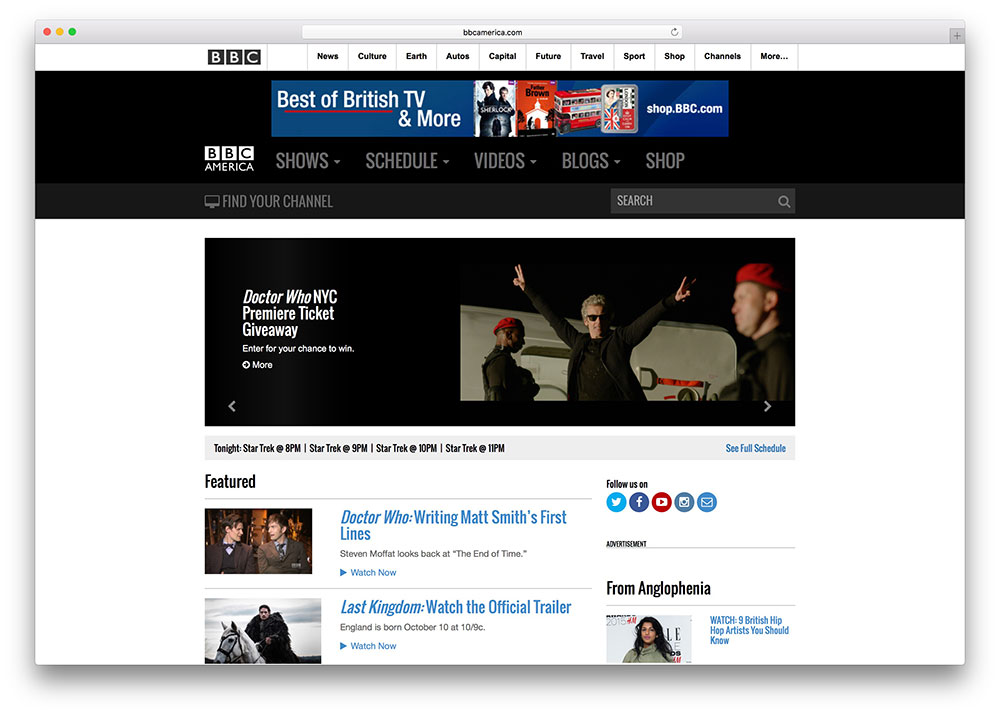1000x715 pixels.
Task: Open the Instagram follow icon
Action: [x=684, y=502]
